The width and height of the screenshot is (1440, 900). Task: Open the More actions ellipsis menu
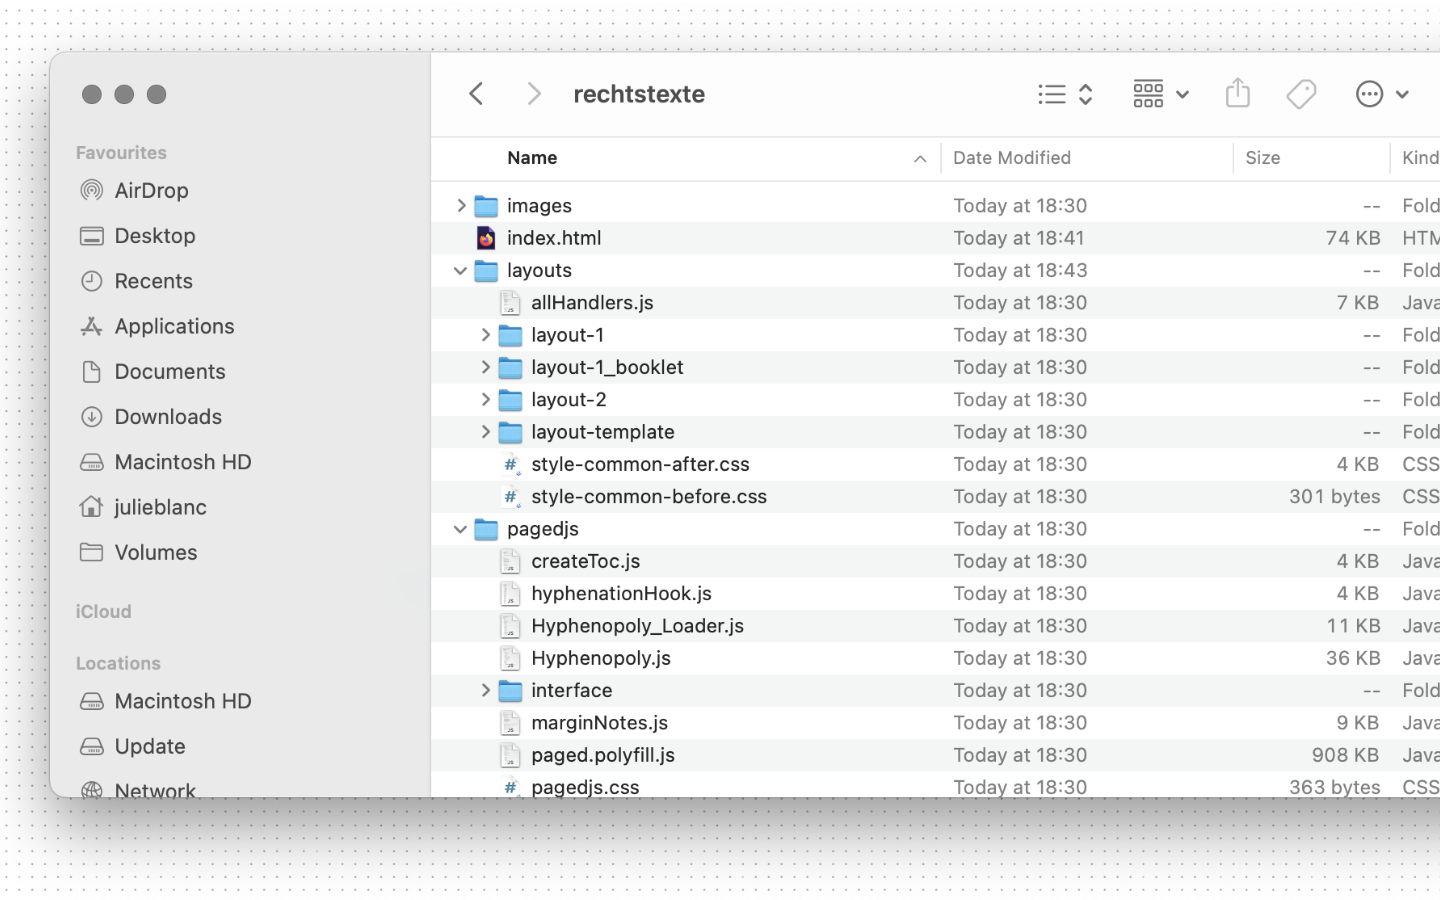click(1381, 94)
